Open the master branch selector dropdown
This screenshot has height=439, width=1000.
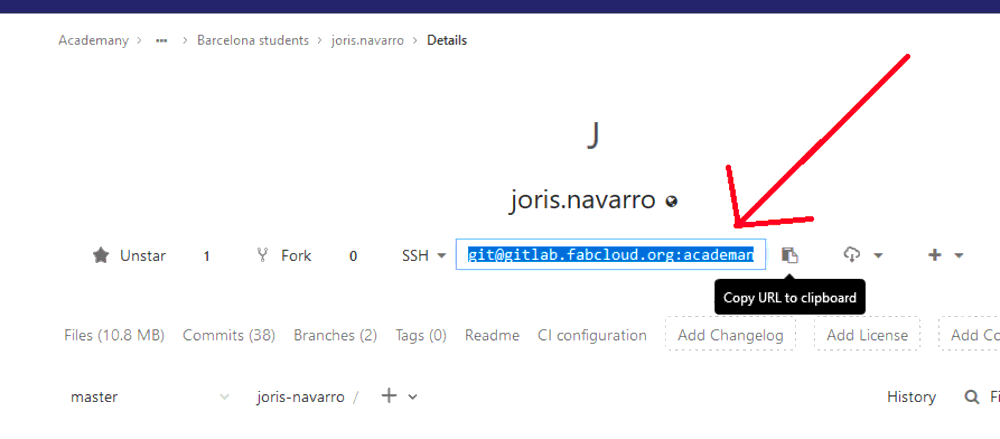pos(150,397)
